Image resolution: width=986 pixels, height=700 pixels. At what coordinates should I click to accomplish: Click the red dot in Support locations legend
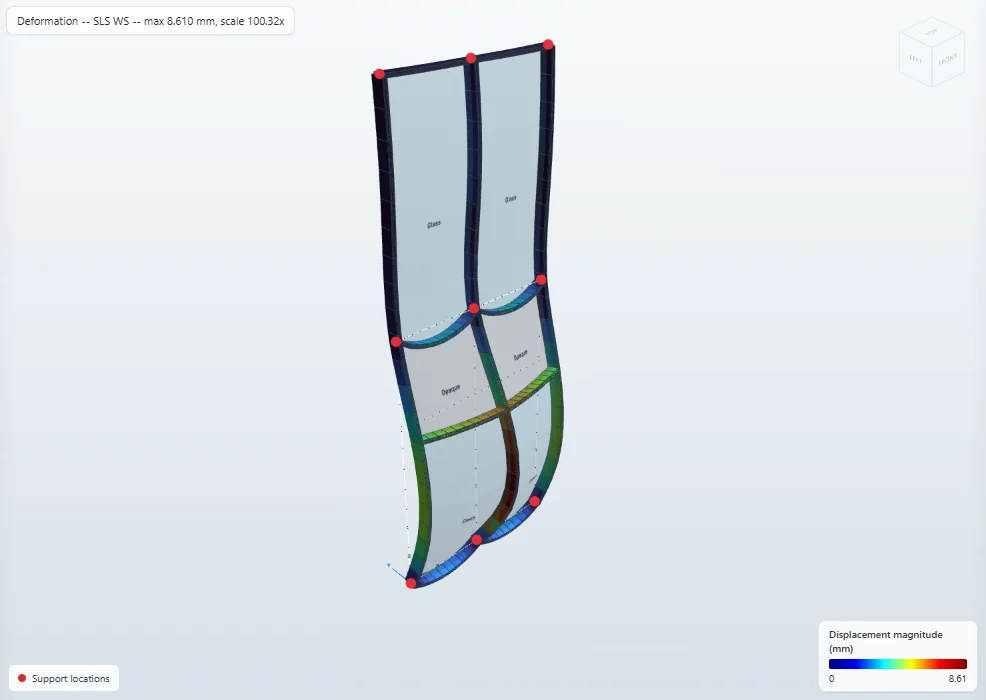coord(22,678)
